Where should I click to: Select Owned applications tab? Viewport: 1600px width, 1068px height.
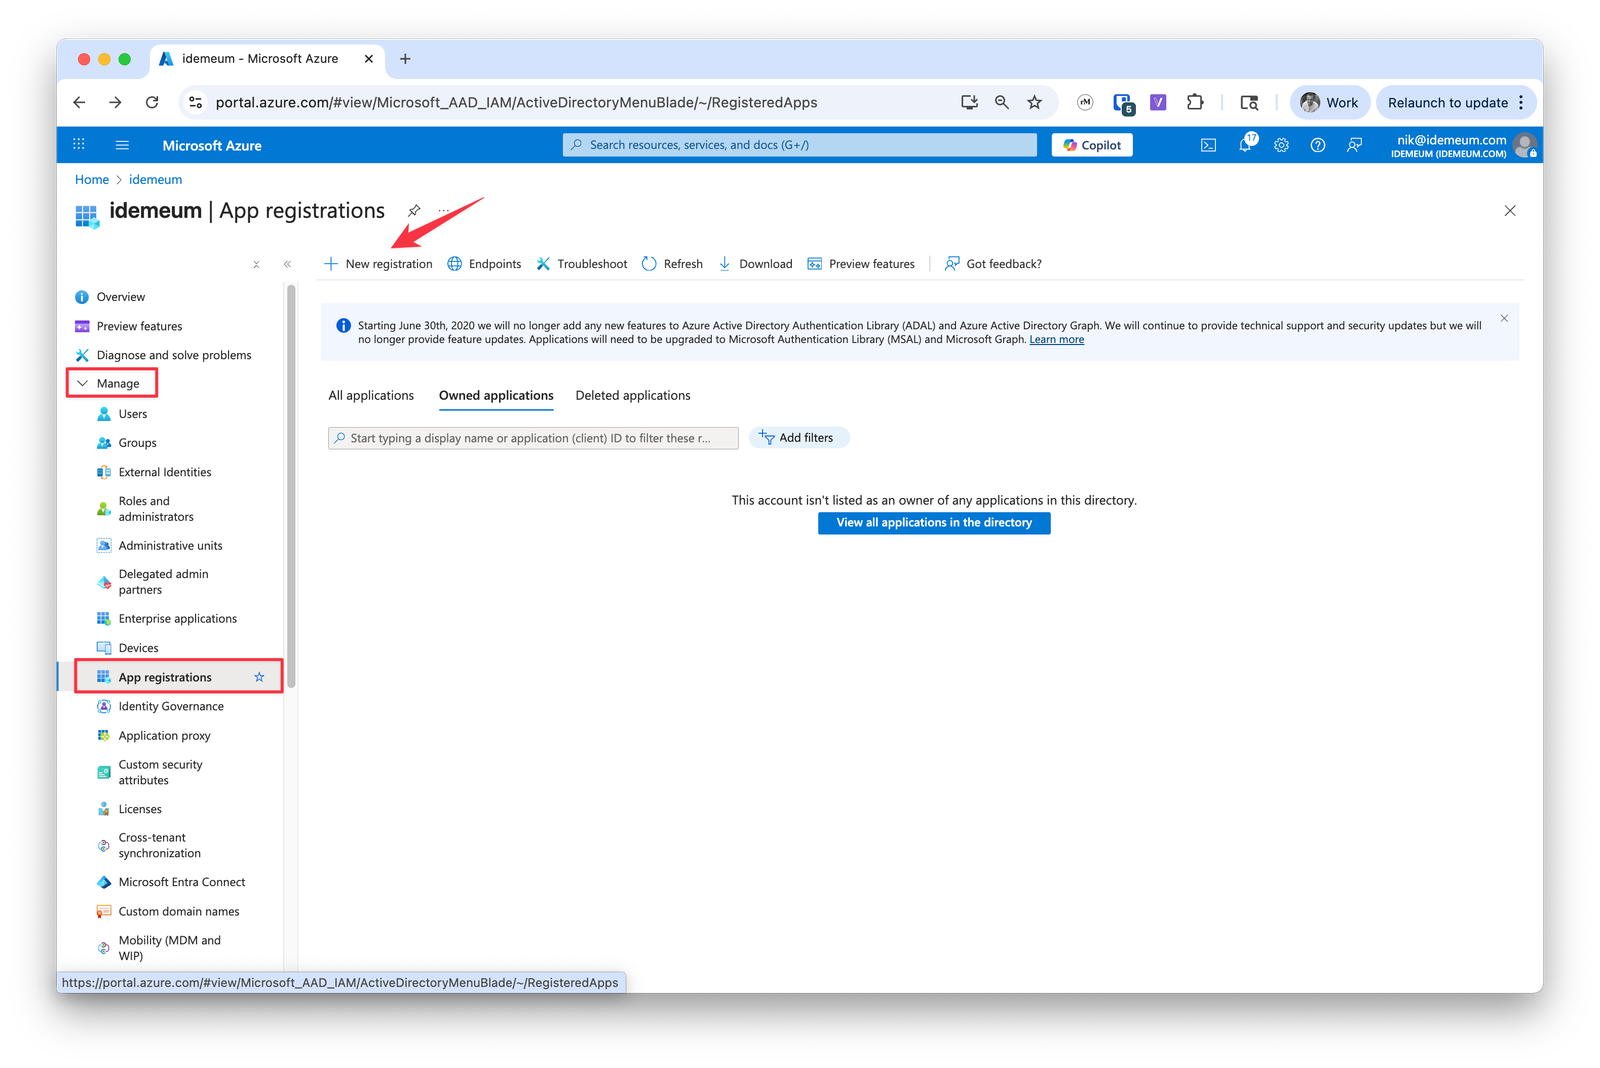496,396
